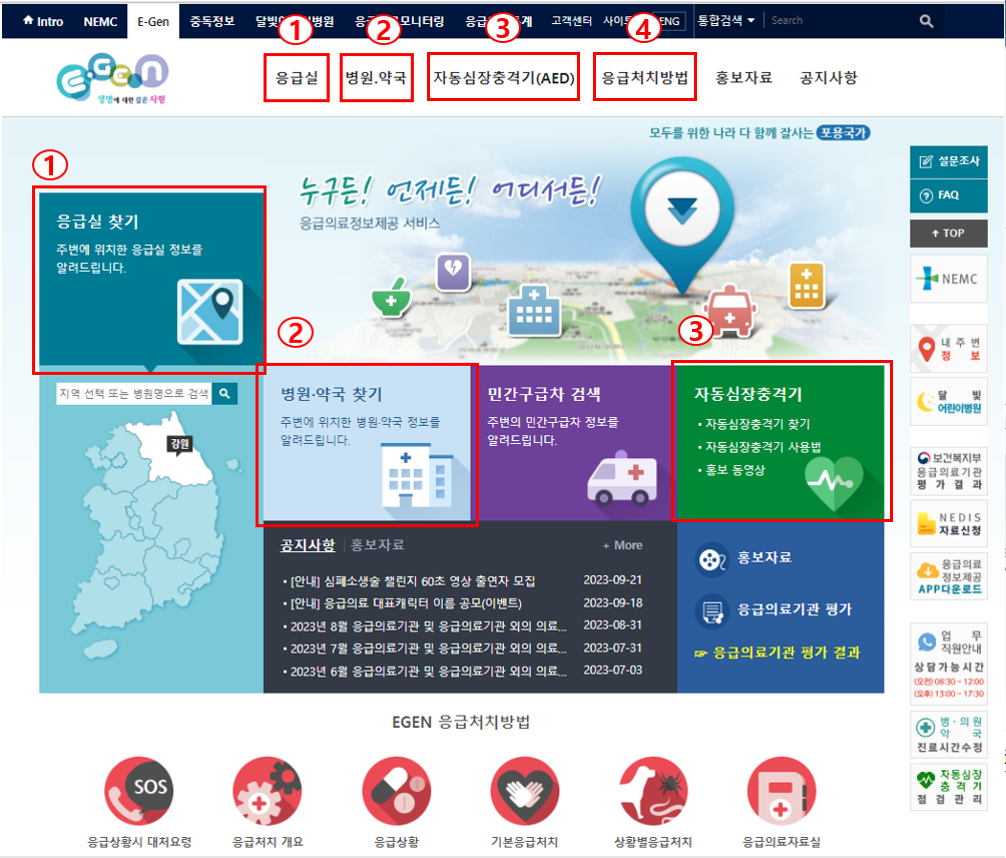Expand the 통합검색 dropdown

click(x=726, y=21)
